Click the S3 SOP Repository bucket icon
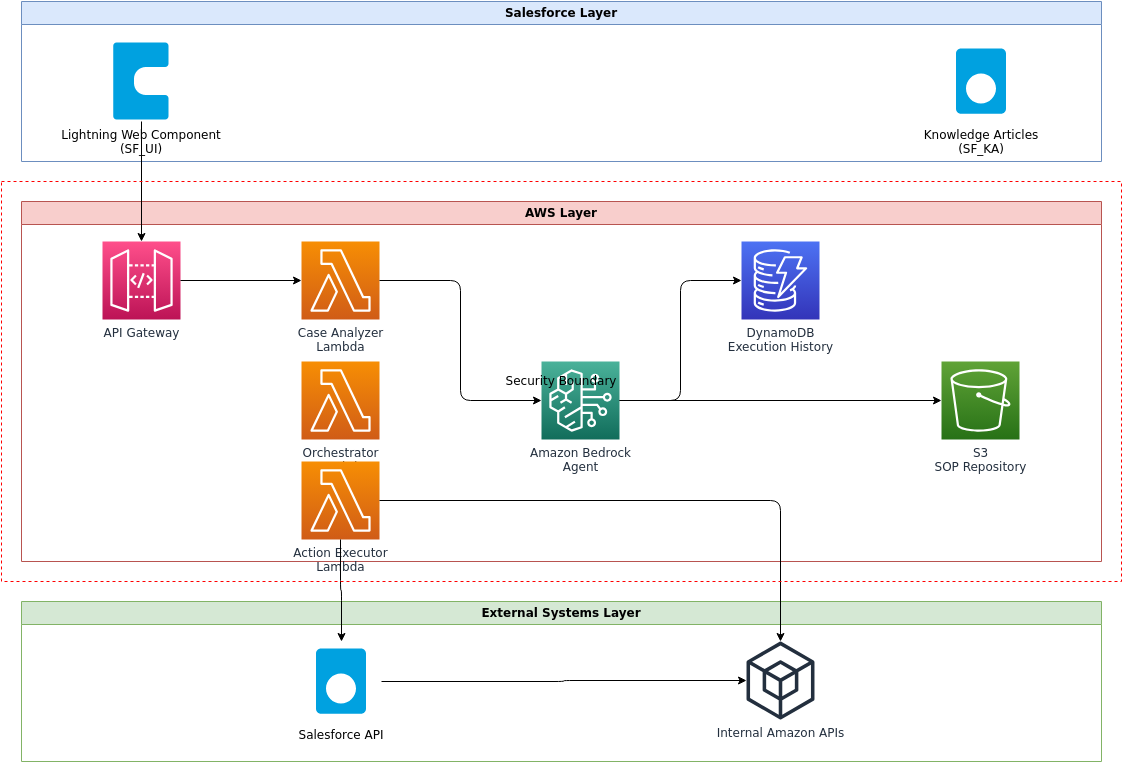 point(980,401)
